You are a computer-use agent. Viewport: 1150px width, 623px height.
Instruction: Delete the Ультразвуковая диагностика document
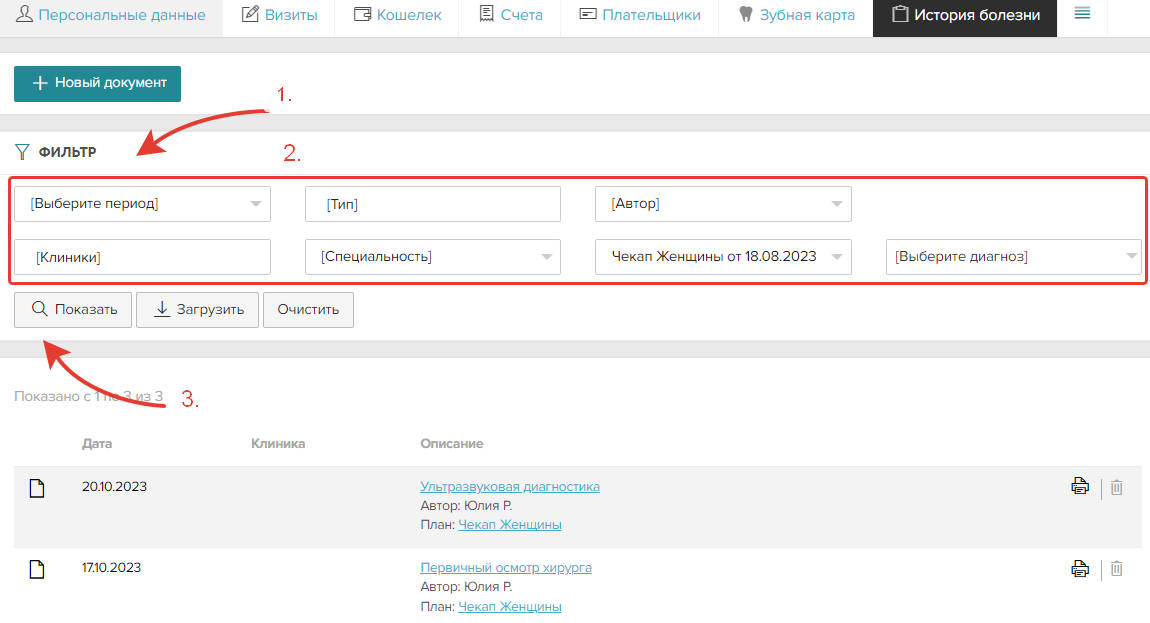pos(1116,487)
